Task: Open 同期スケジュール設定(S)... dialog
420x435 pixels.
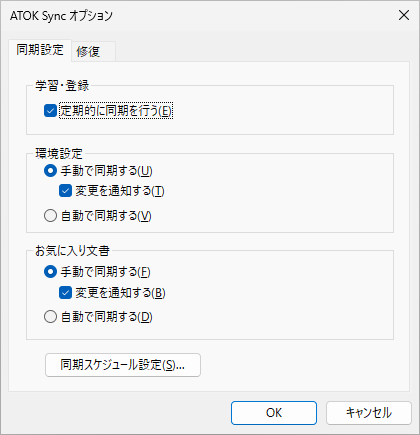Action: pyautogui.click(x=123, y=365)
